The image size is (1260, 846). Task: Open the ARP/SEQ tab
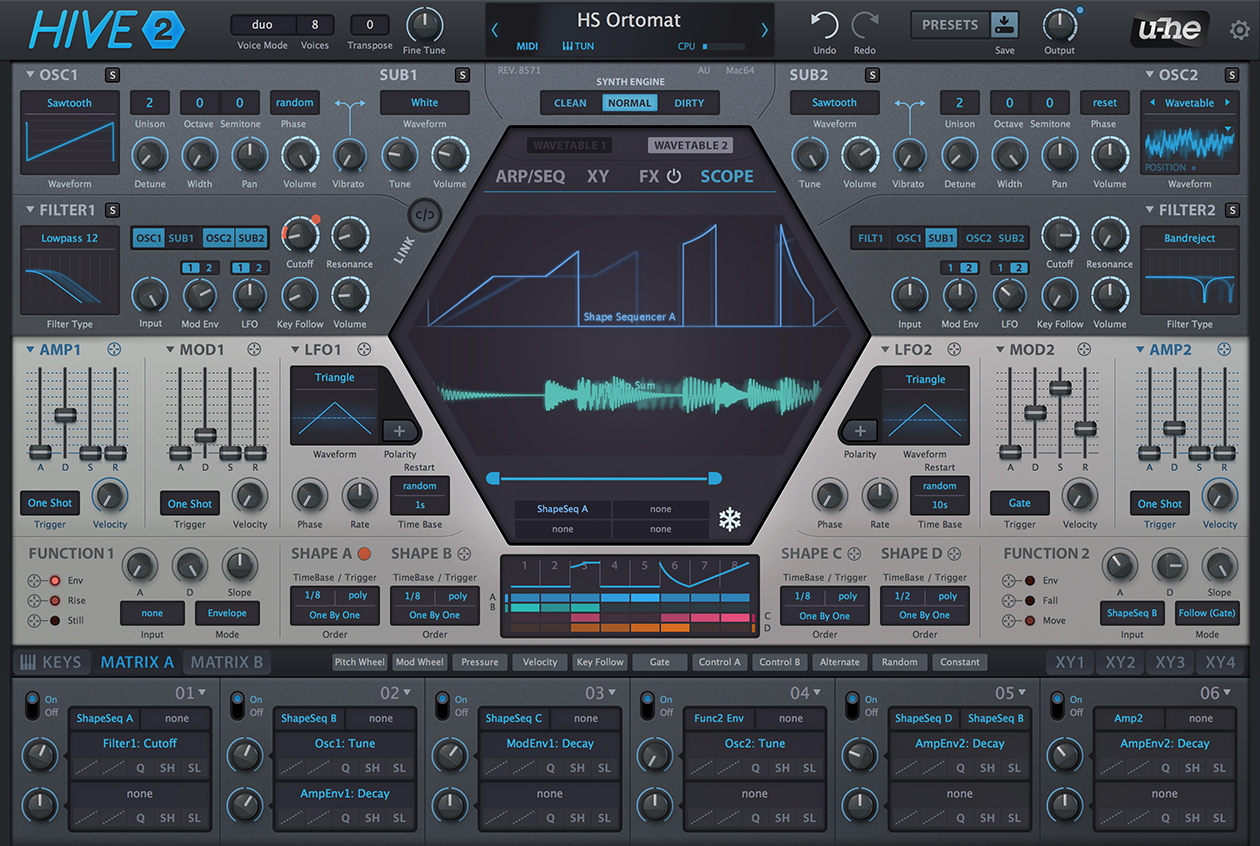point(530,177)
